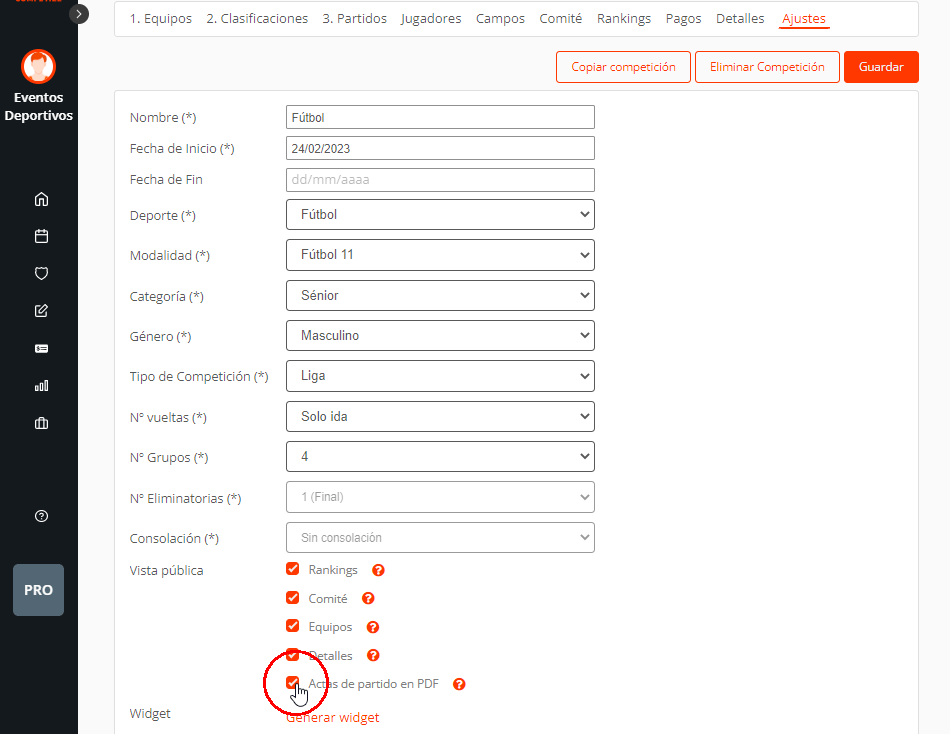Click the Fecha de Fin date field
The image size is (950, 734).
coord(440,179)
